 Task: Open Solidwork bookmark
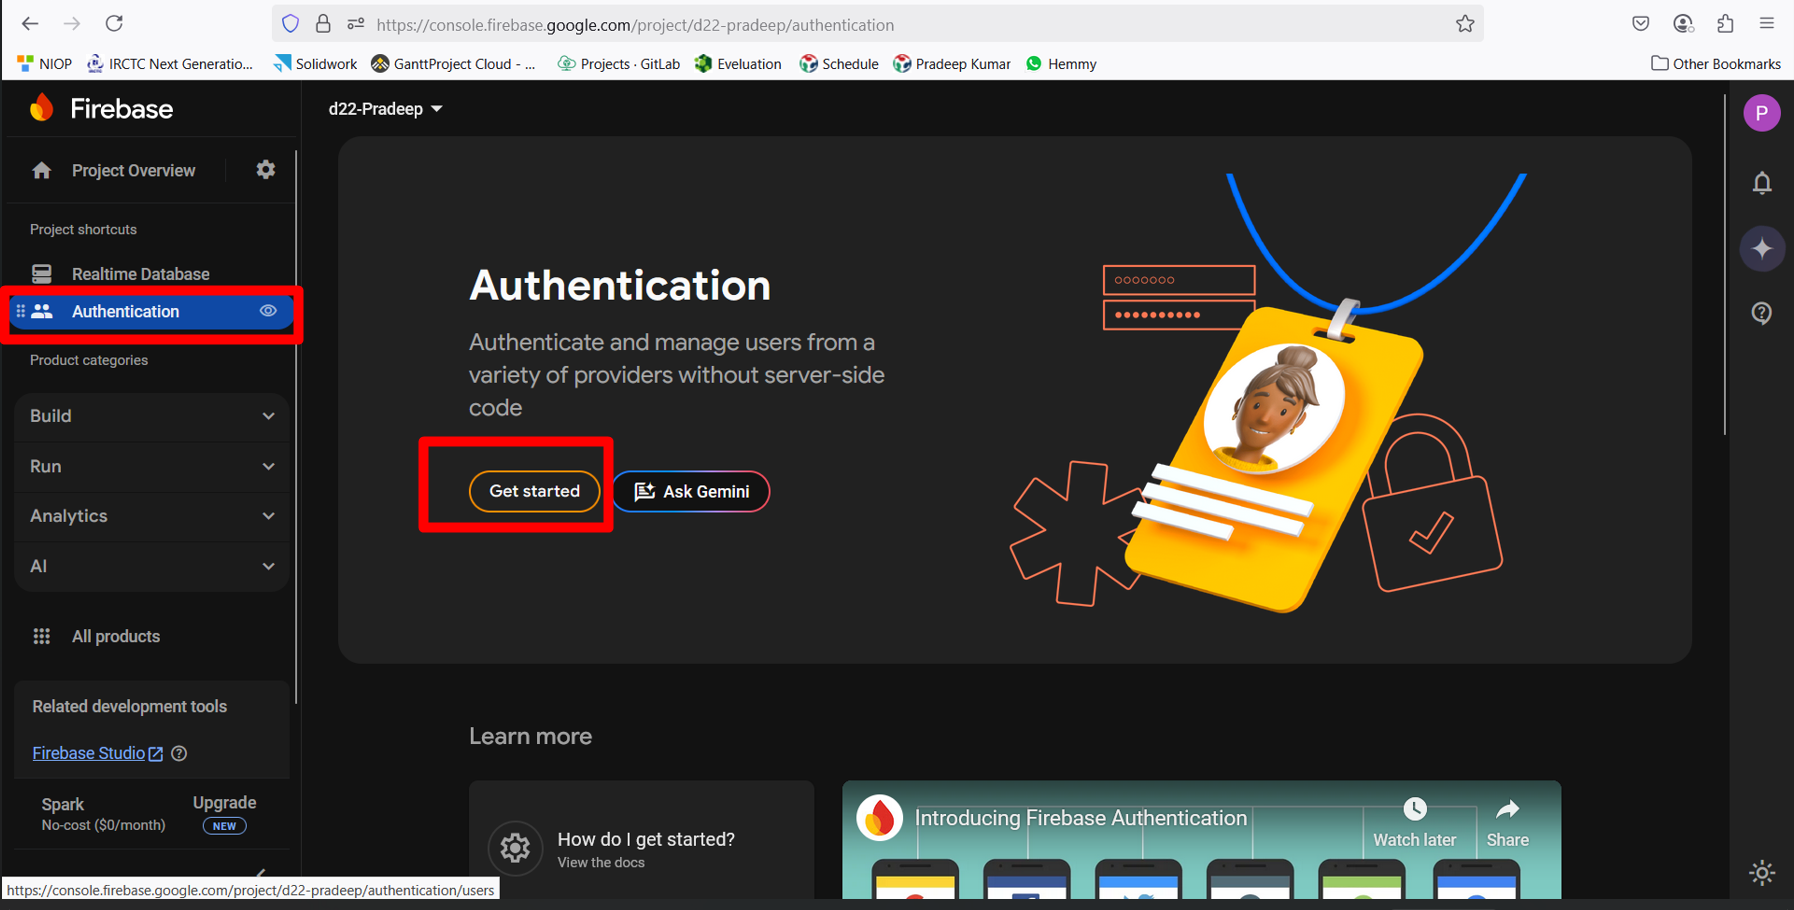coord(315,64)
